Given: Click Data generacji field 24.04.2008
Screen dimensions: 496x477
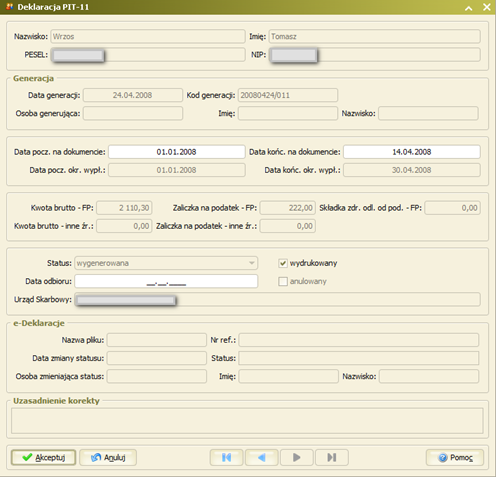Looking at the screenshot, I should click(133, 95).
